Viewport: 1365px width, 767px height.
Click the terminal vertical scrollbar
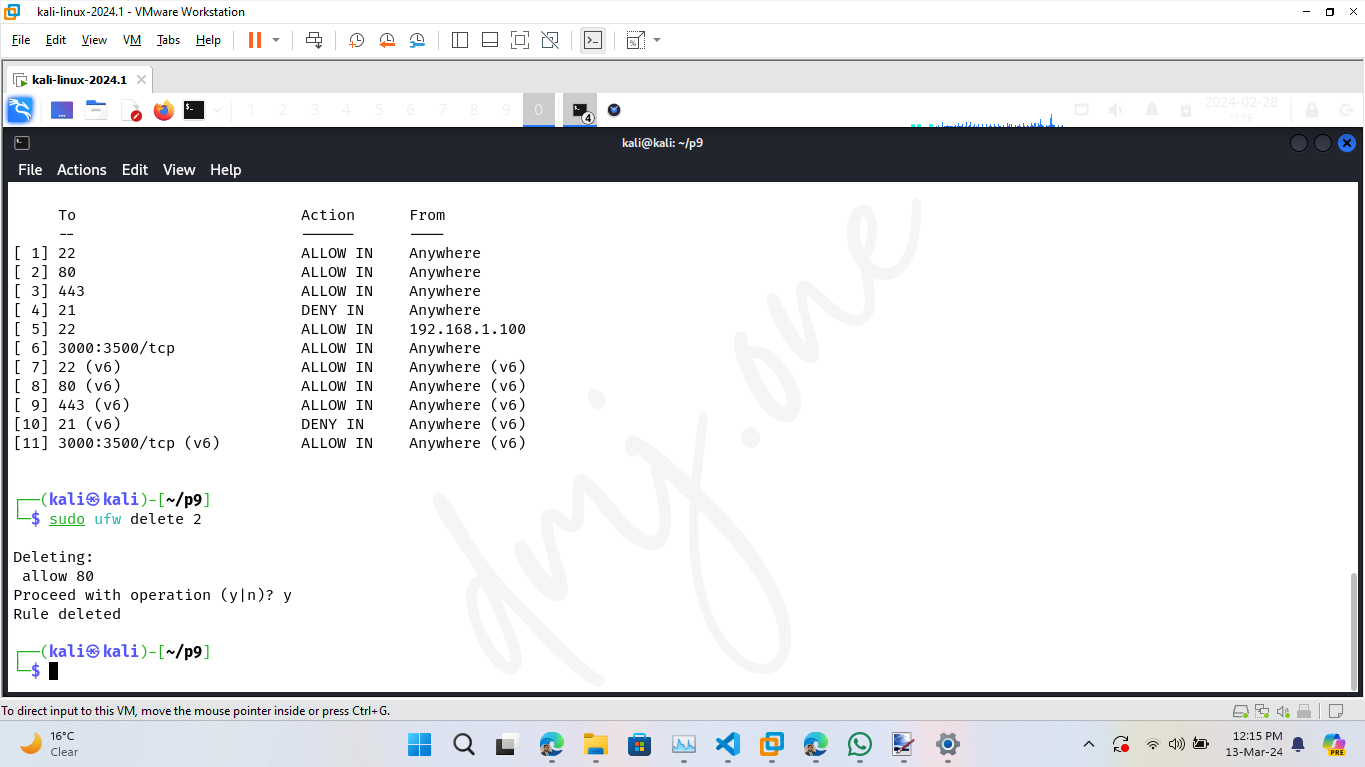click(x=1354, y=630)
